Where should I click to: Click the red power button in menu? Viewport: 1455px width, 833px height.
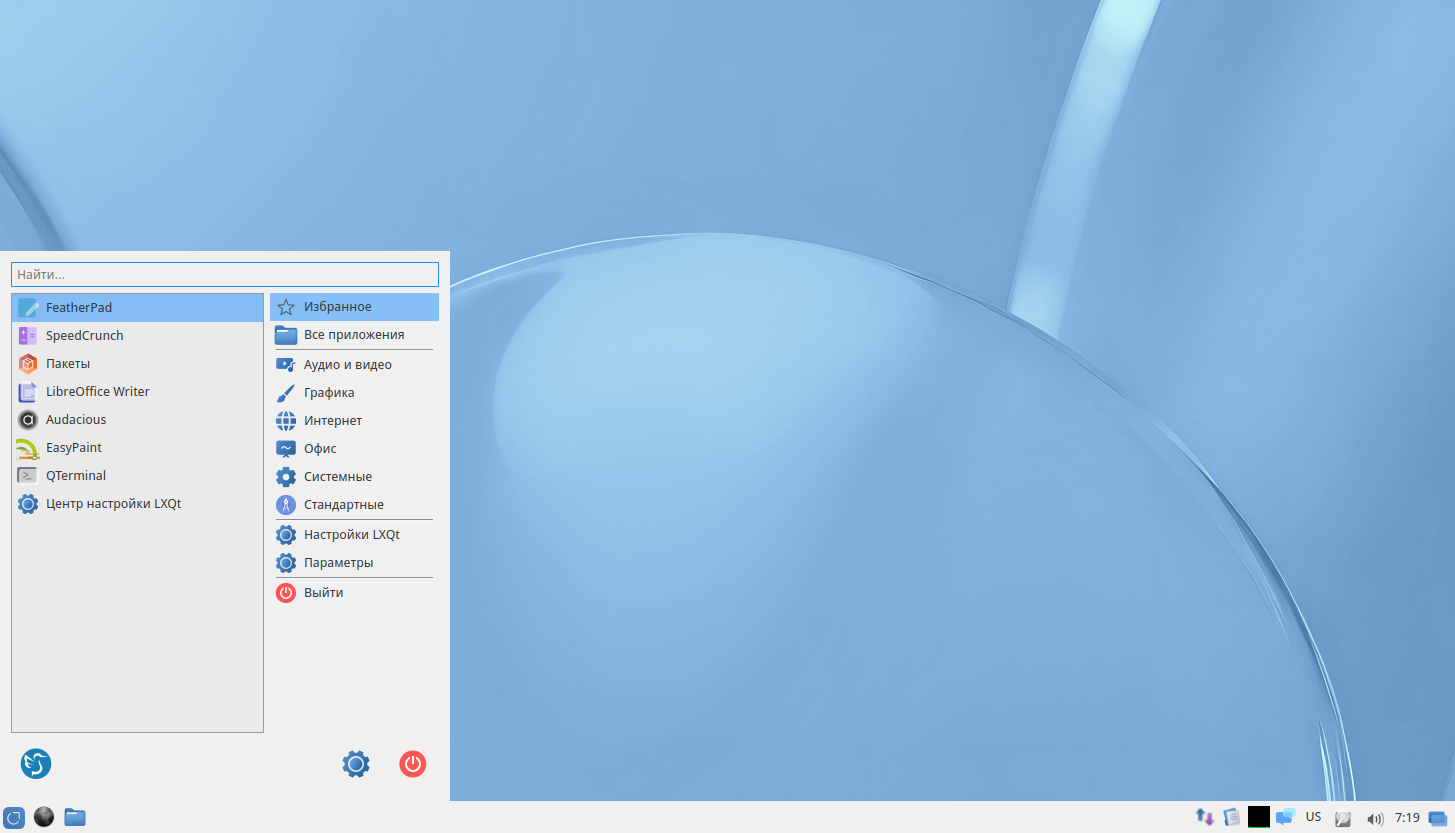pyautogui.click(x=413, y=764)
